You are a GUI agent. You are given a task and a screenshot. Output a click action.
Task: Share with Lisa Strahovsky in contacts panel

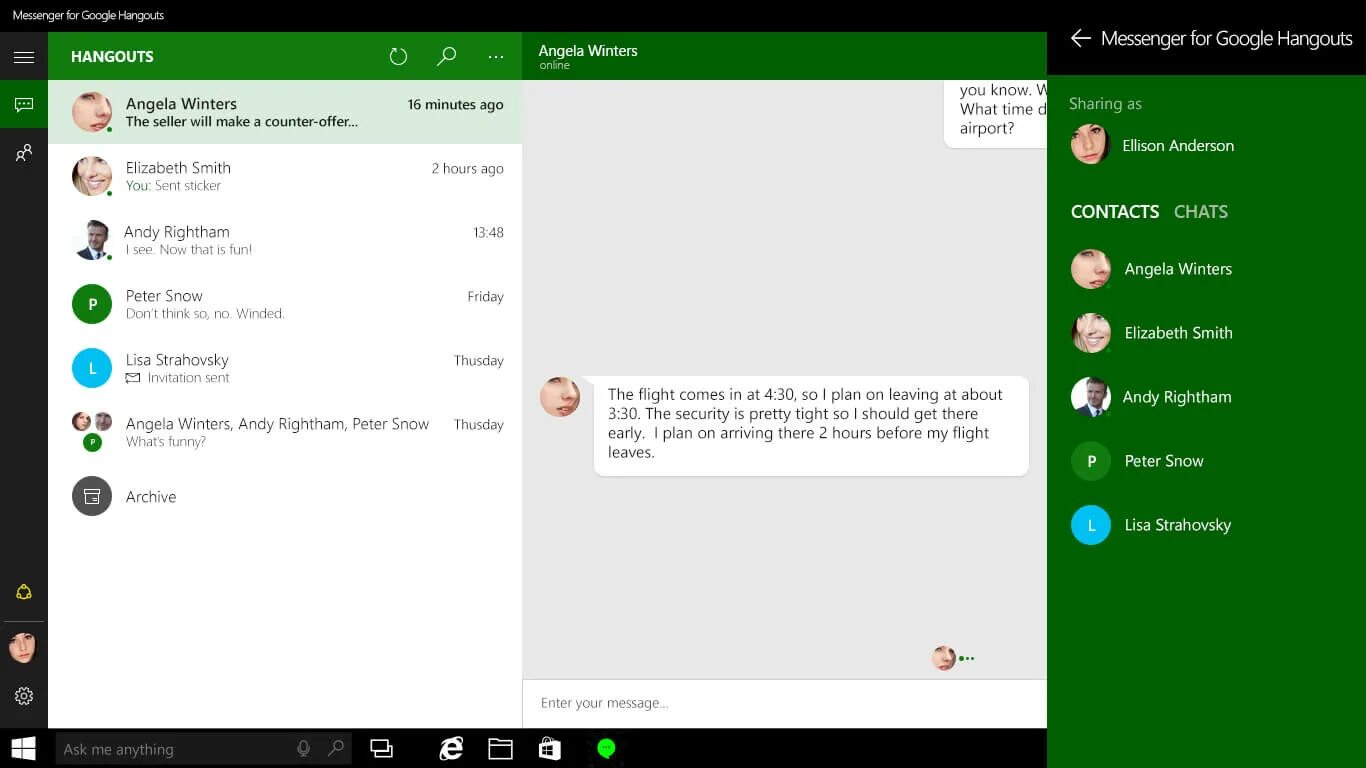click(x=1206, y=525)
